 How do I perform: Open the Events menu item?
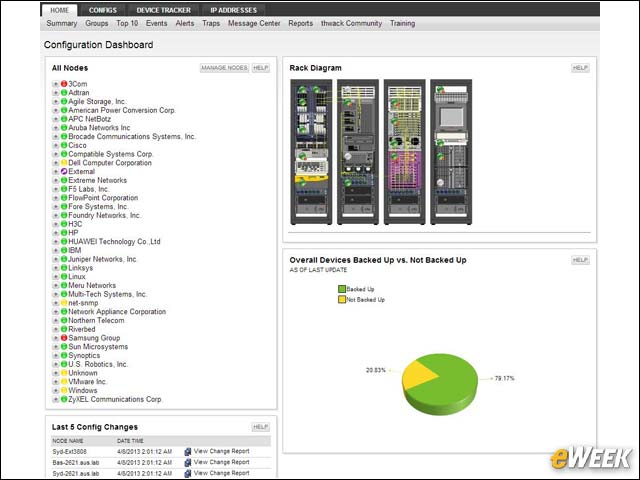tap(156, 23)
